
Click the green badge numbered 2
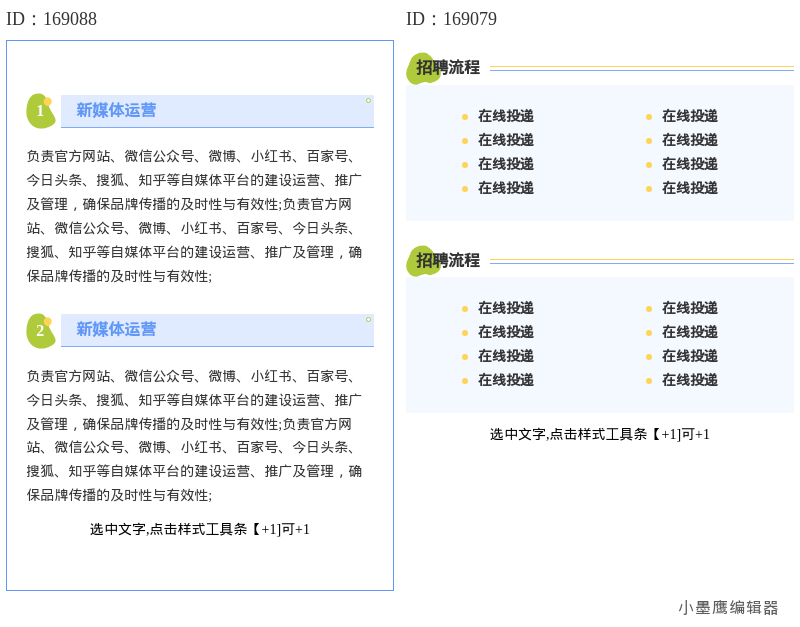click(x=41, y=331)
